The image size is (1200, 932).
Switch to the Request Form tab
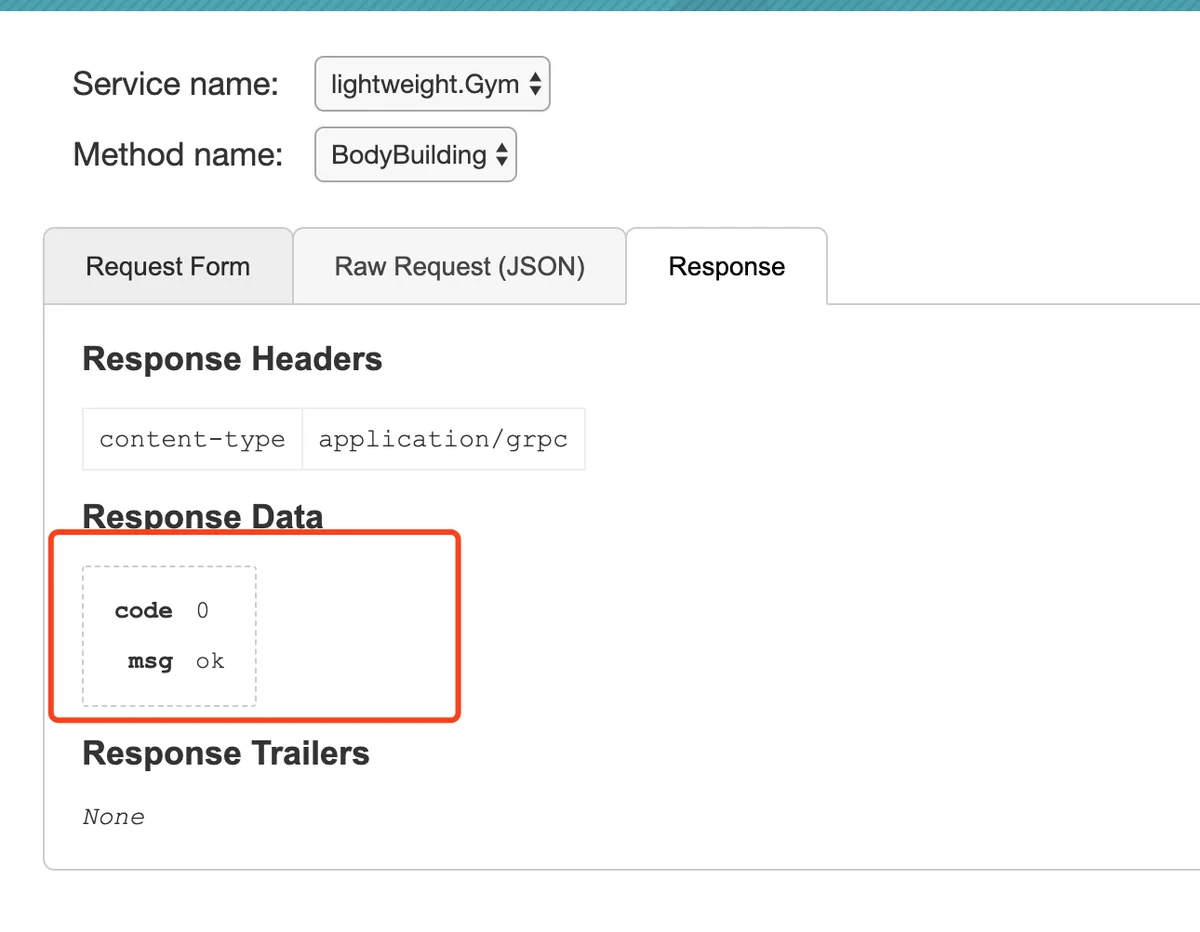click(x=168, y=267)
